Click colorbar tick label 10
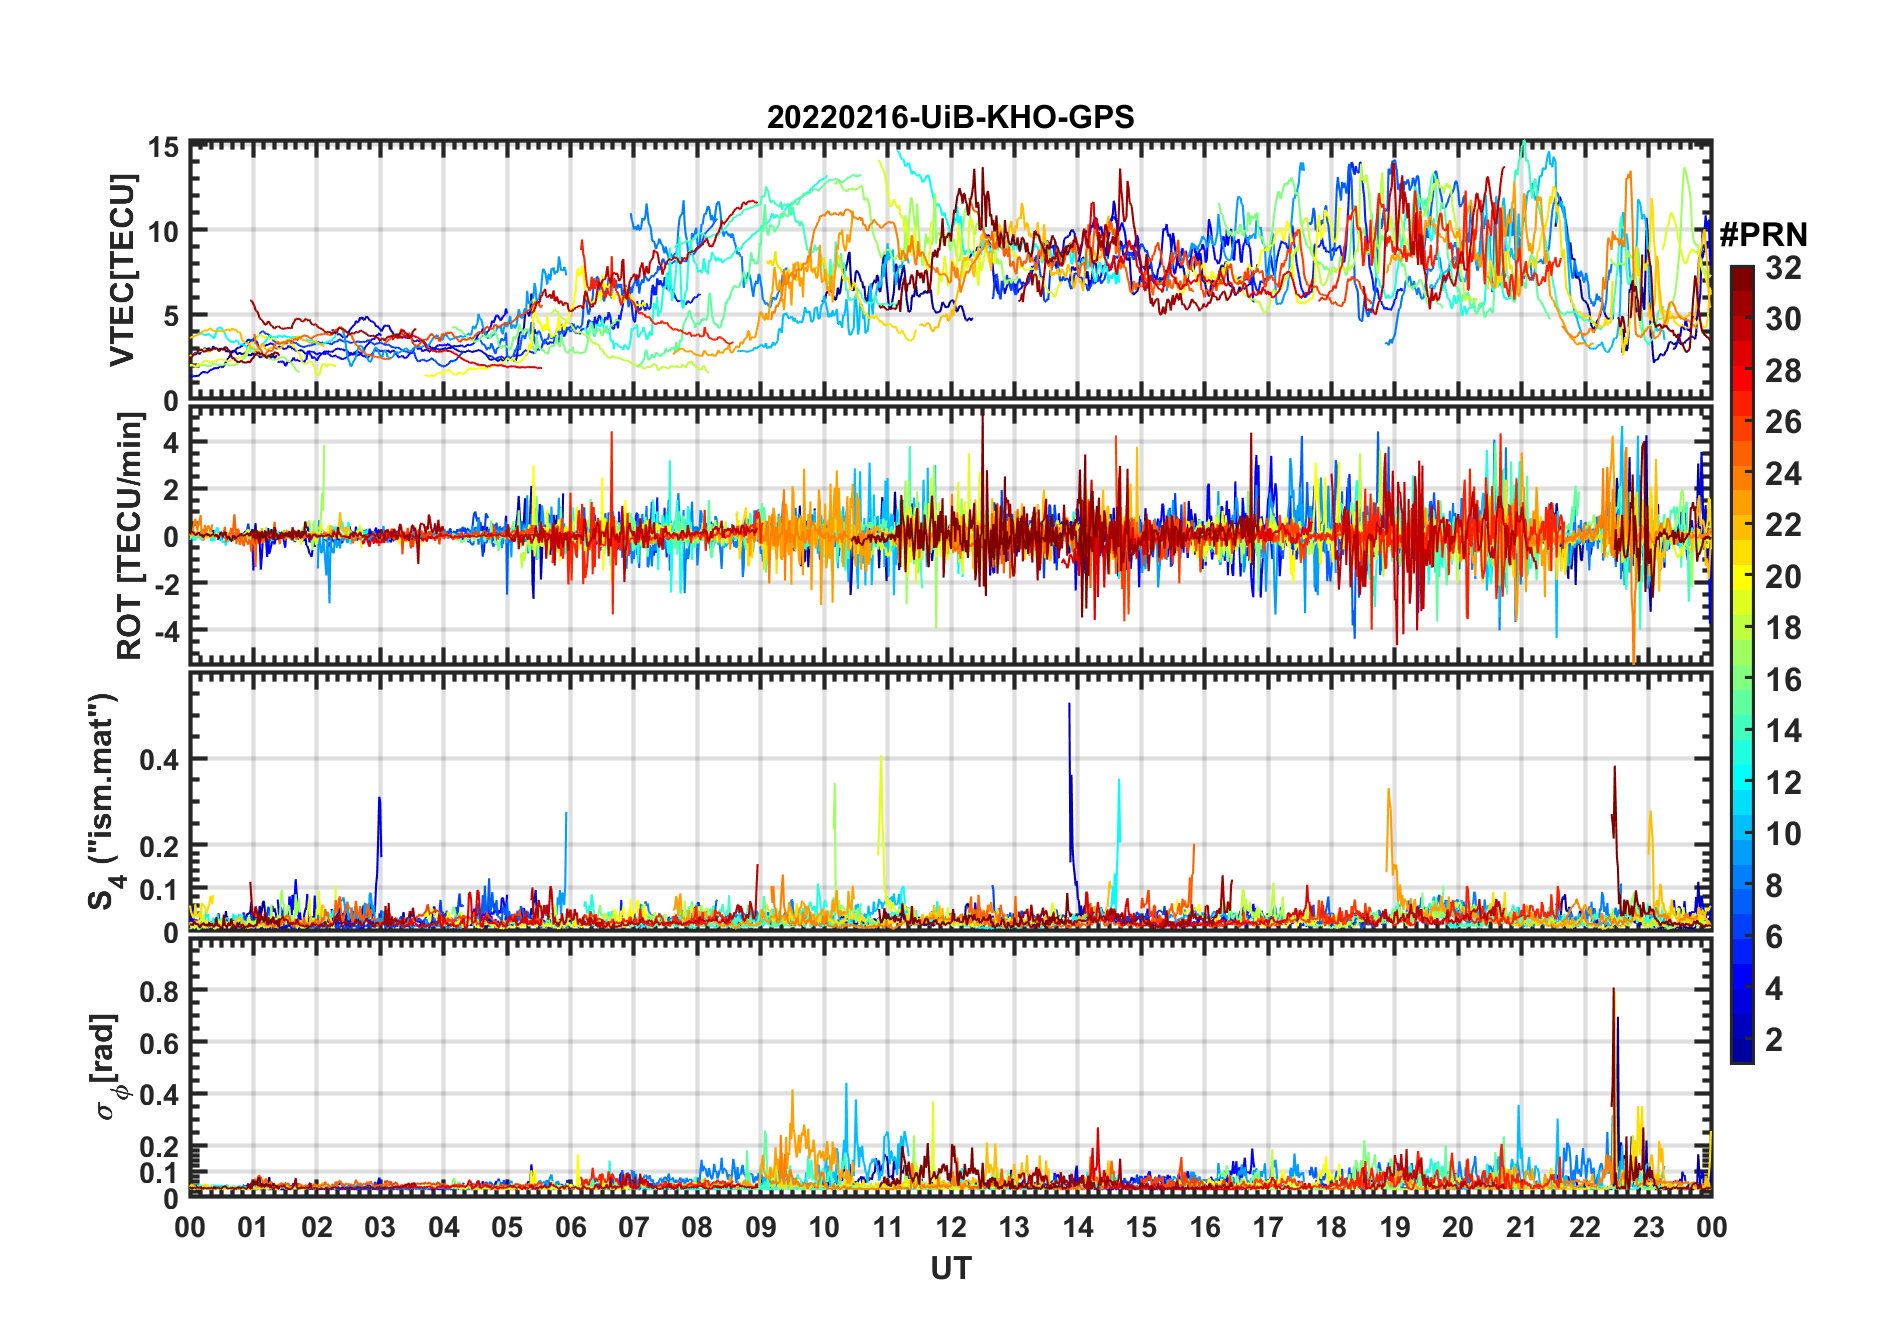This screenshot has width=1902, height=1330. pyautogui.click(x=1783, y=834)
